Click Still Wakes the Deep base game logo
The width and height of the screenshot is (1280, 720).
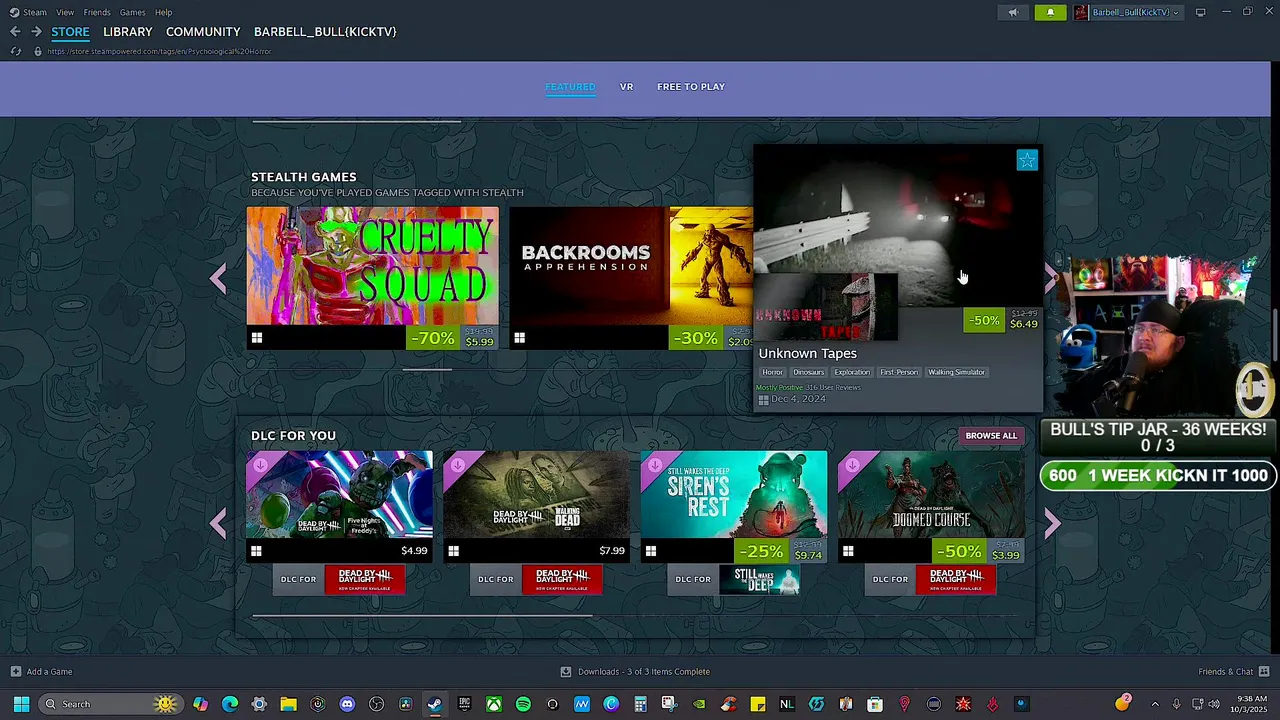pyautogui.click(x=760, y=579)
